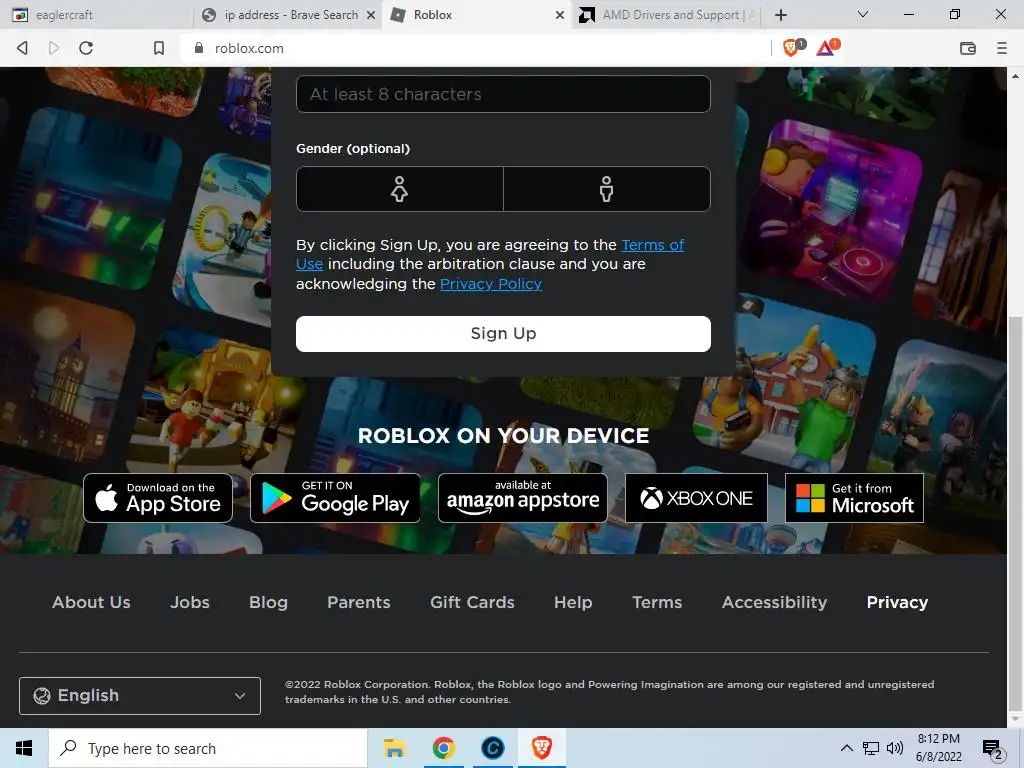This screenshot has height=768, width=1024.
Task: Show hidden system tray icons
Action: pos(846,748)
